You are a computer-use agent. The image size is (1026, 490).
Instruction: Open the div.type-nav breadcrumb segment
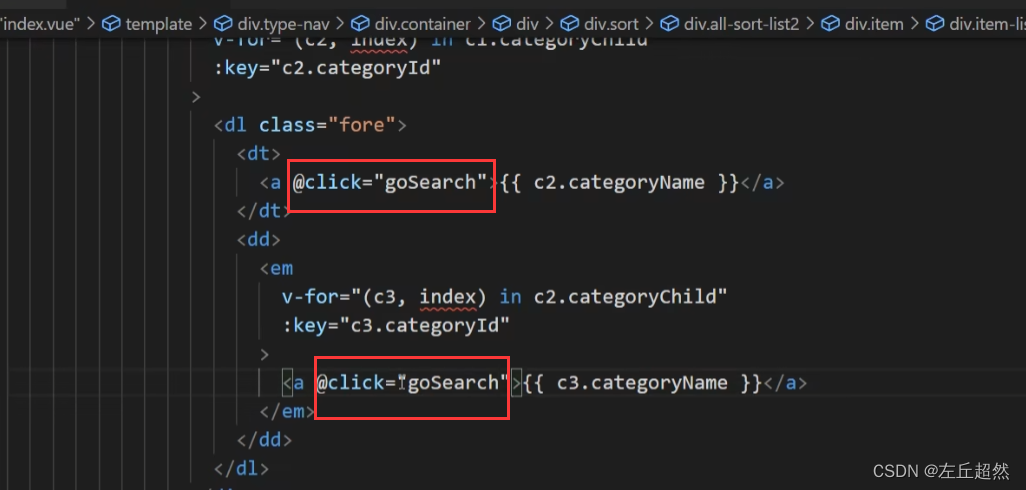click(x=284, y=25)
